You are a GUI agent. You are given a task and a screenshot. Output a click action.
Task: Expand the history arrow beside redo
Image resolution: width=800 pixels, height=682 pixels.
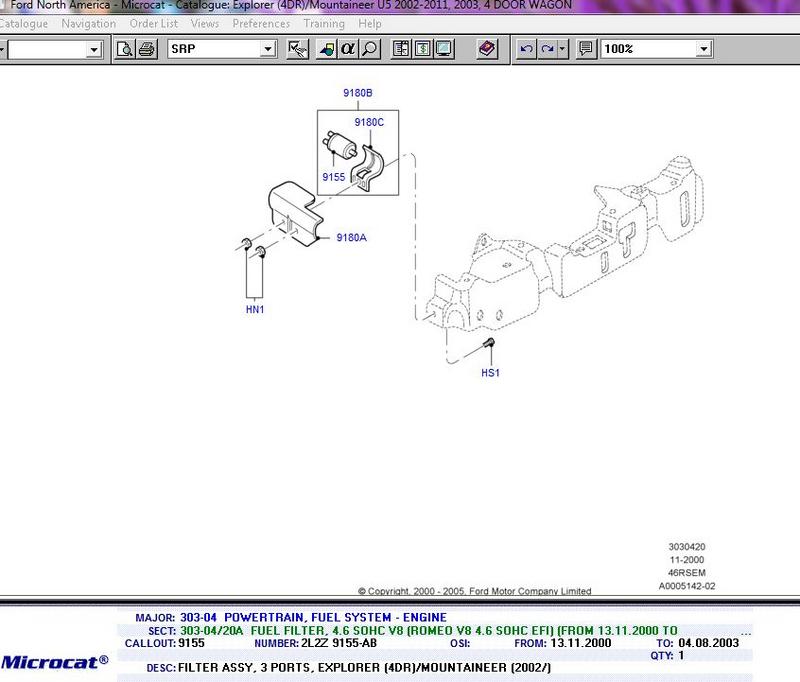click(562, 49)
